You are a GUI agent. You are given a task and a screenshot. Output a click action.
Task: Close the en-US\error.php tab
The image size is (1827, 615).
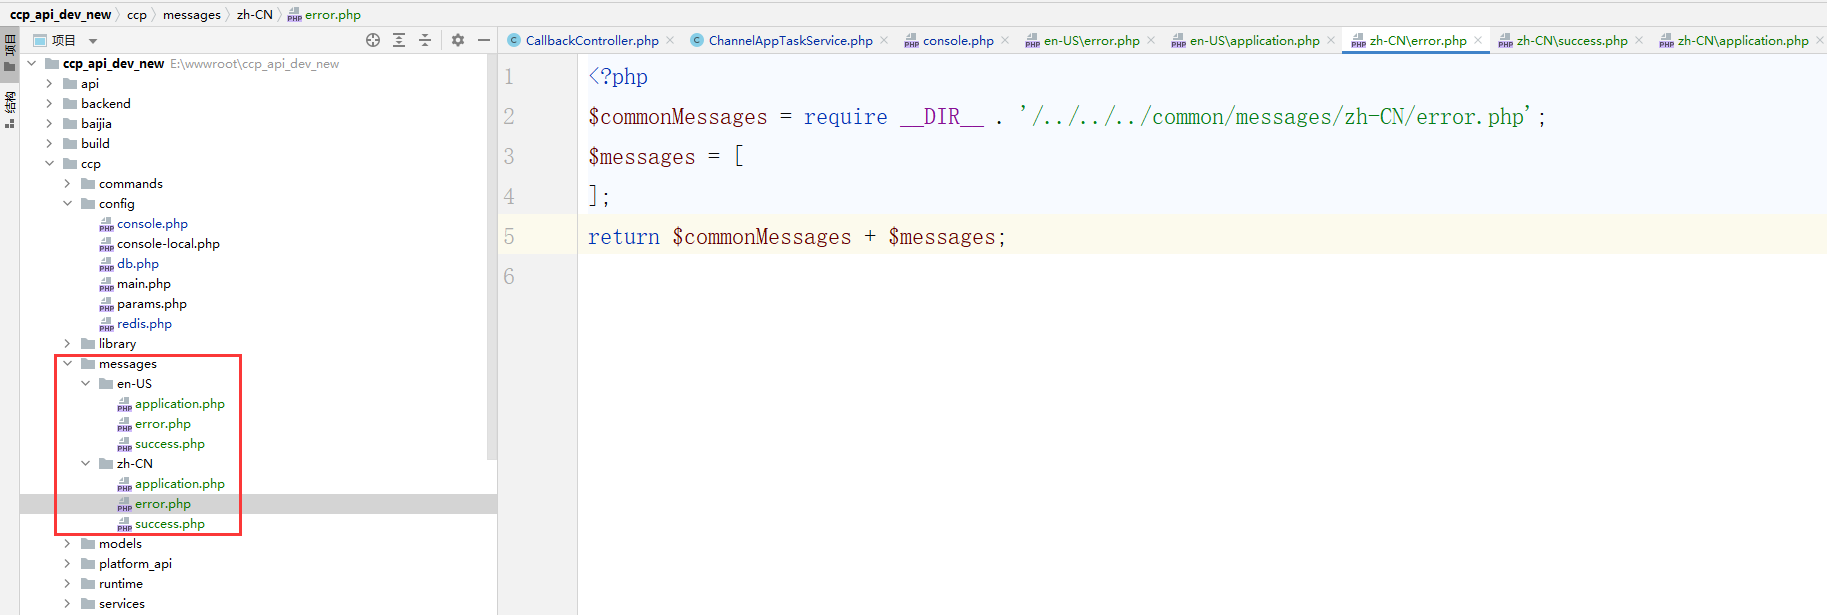point(1151,40)
